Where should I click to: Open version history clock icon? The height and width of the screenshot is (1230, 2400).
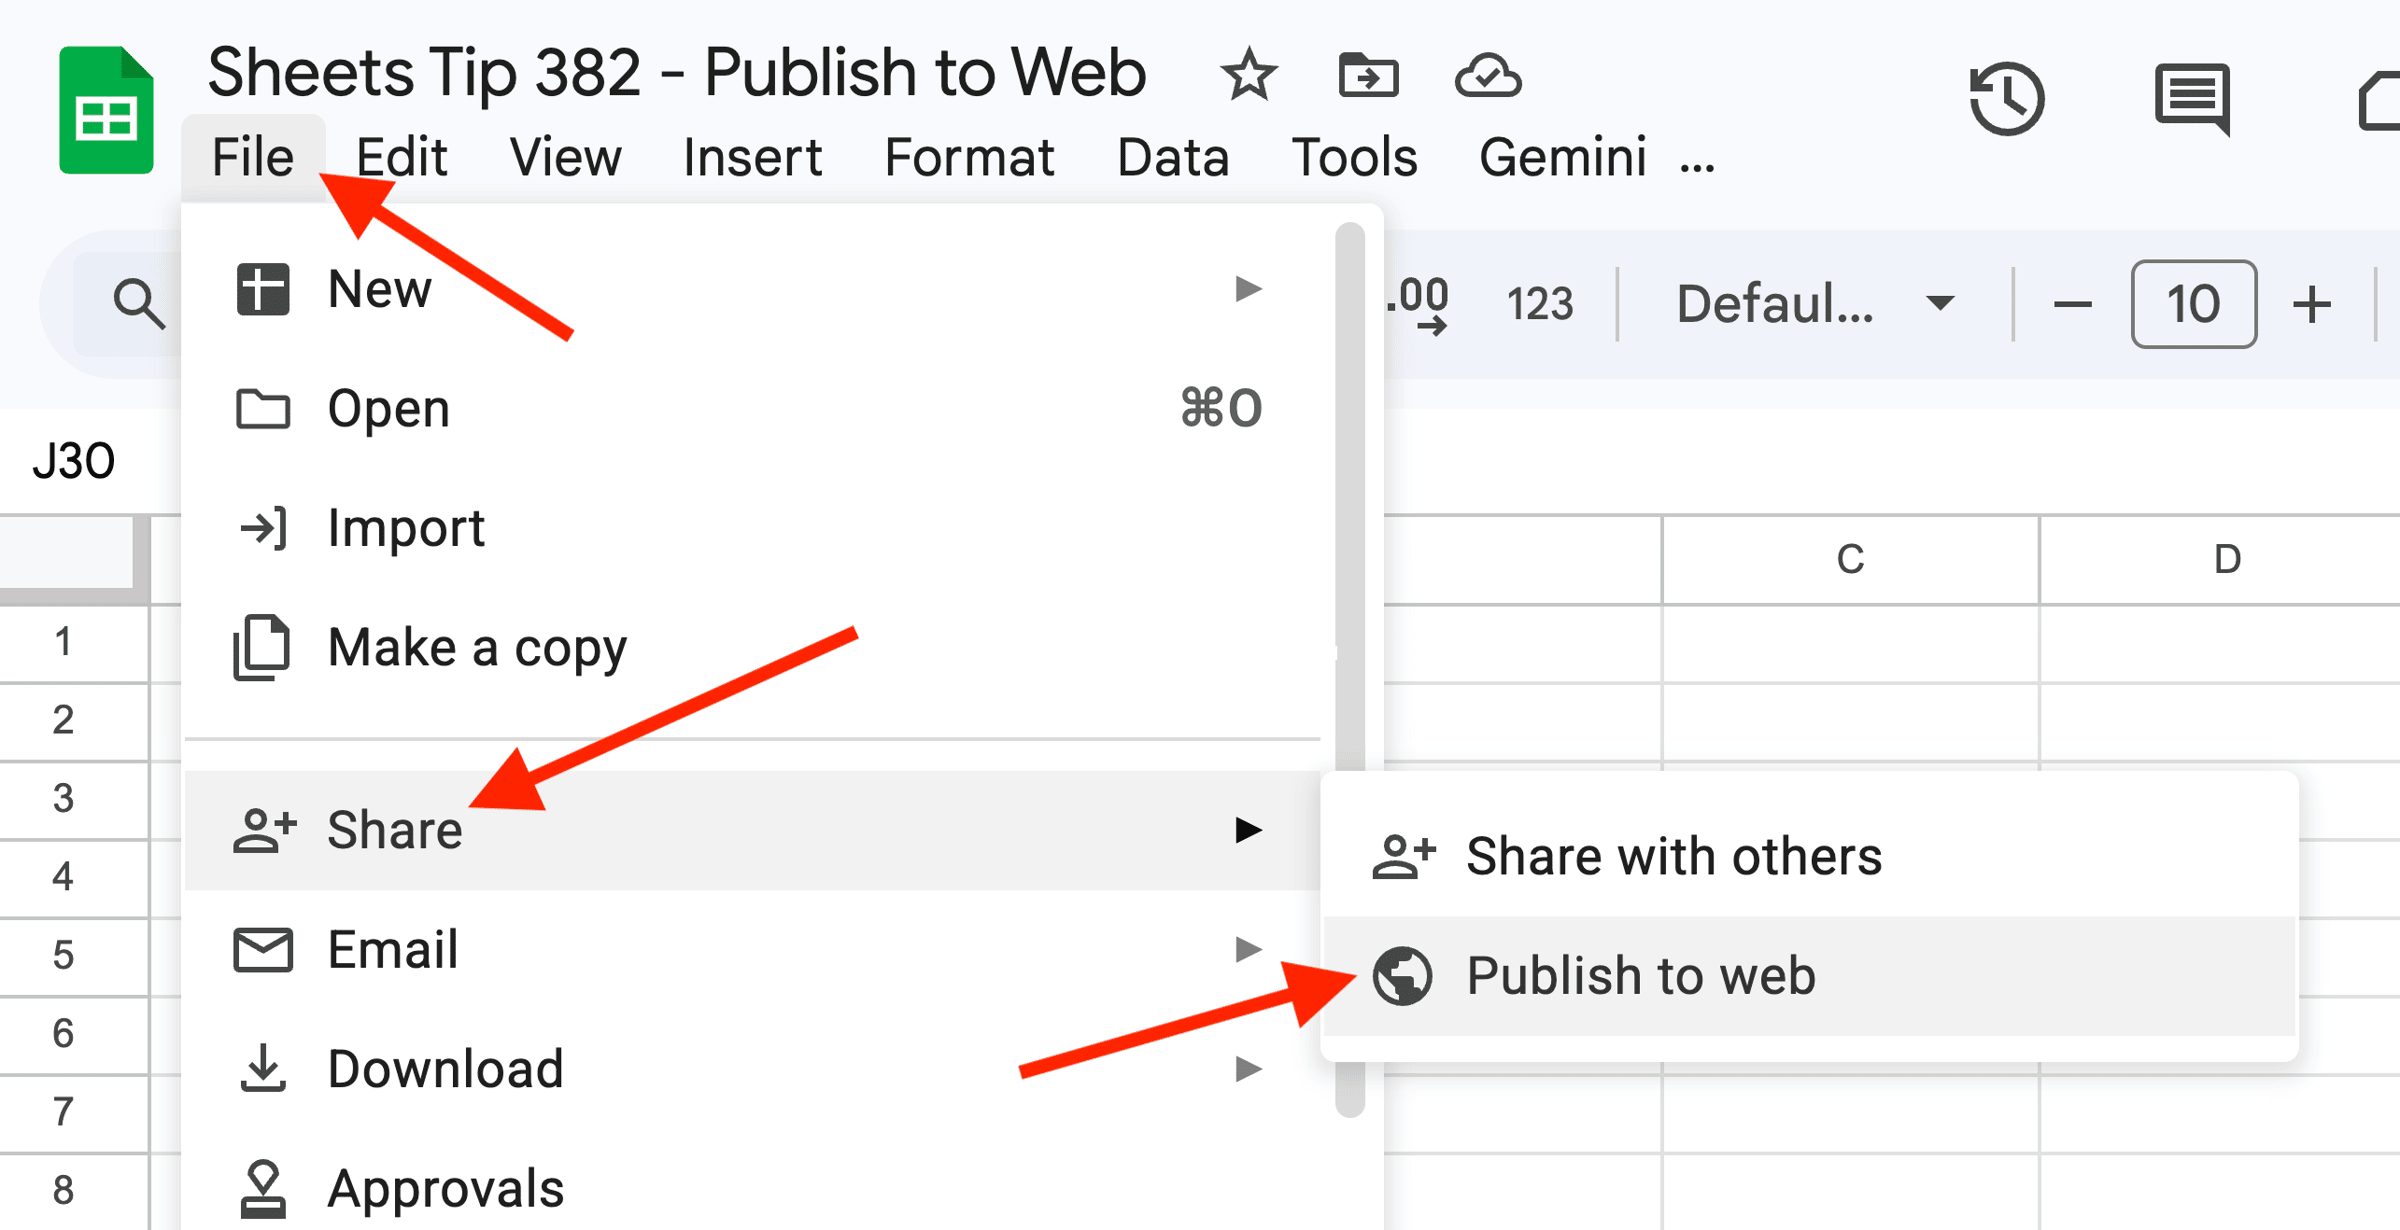2006,98
